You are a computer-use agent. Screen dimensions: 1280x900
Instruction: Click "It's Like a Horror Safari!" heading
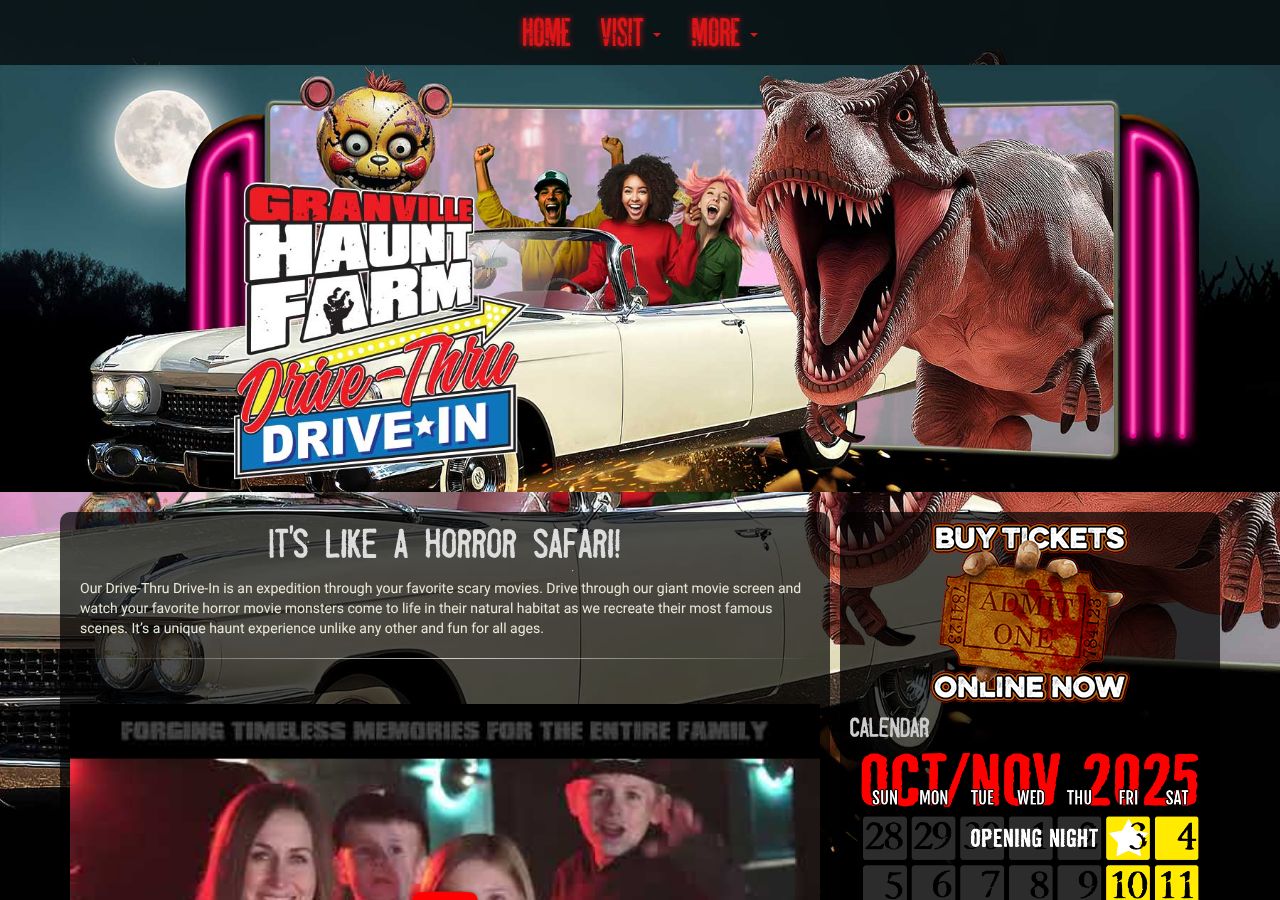tap(445, 545)
